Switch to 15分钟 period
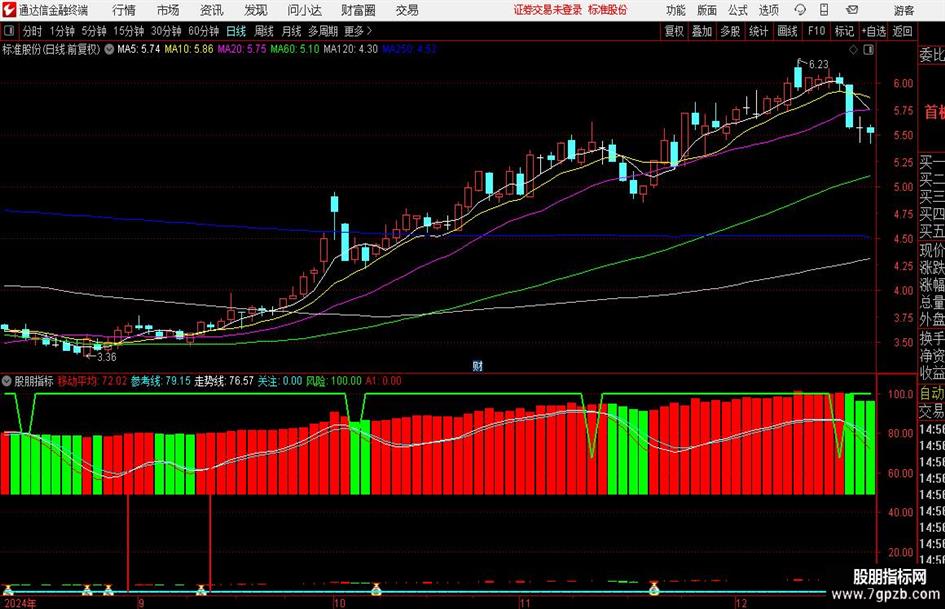Screen dimensions: 945x609 (128, 31)
